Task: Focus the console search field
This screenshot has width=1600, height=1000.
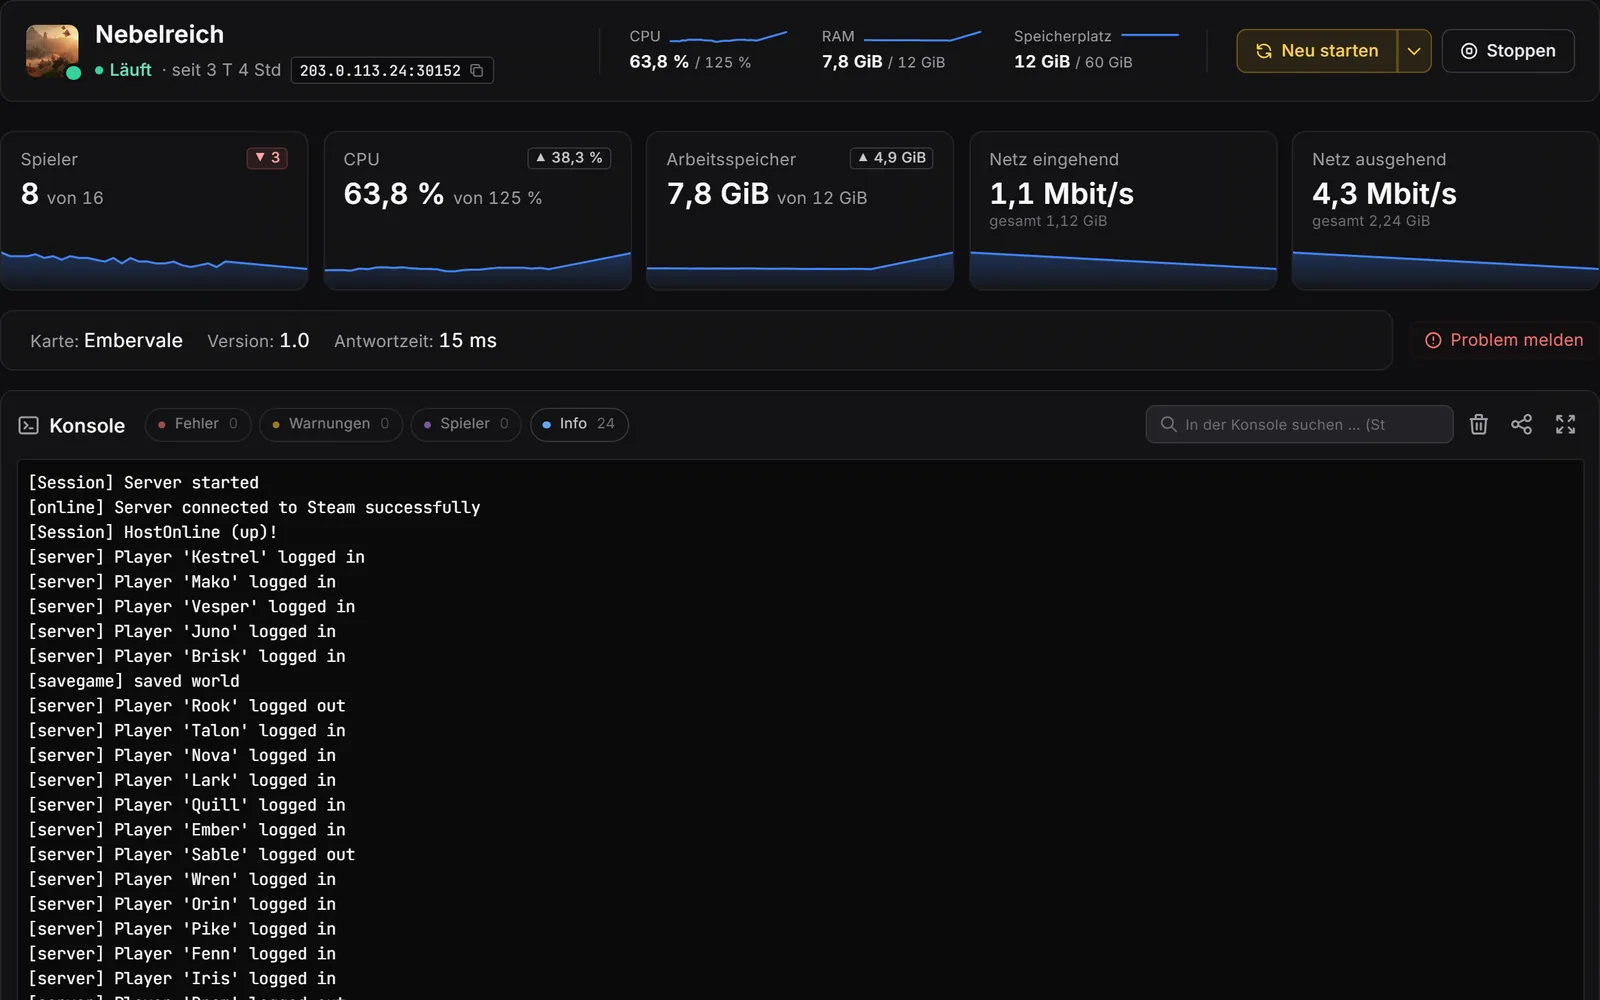Action: coord(1299,424)
